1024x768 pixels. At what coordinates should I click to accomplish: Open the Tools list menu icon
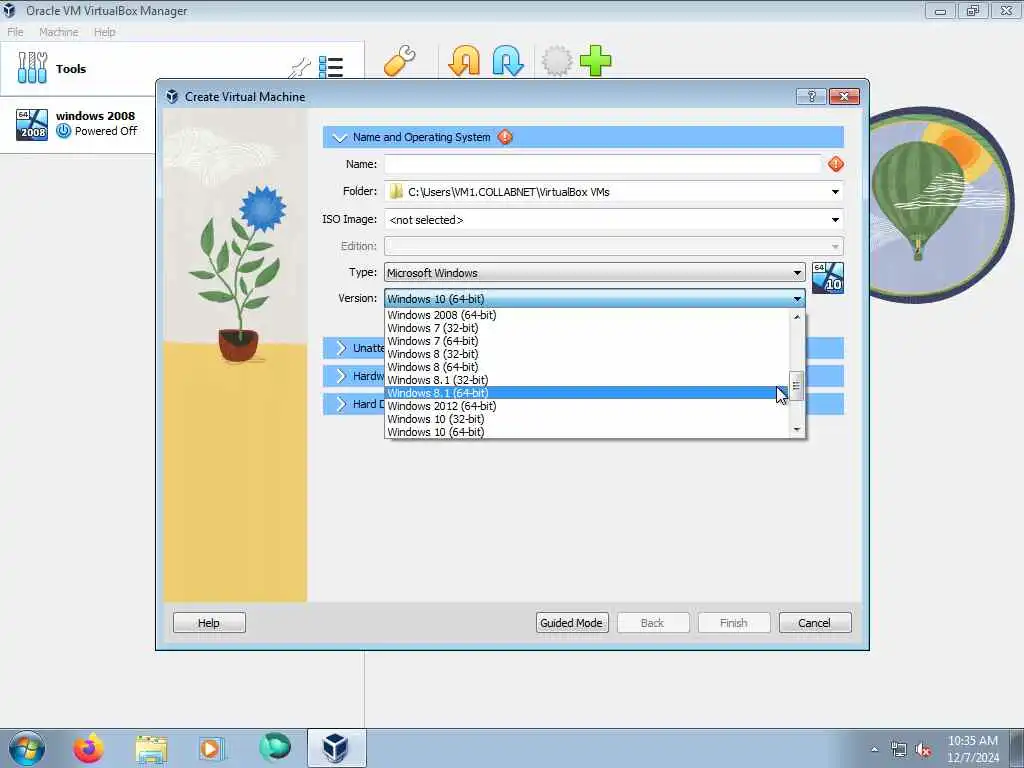[x=330, y=67]
